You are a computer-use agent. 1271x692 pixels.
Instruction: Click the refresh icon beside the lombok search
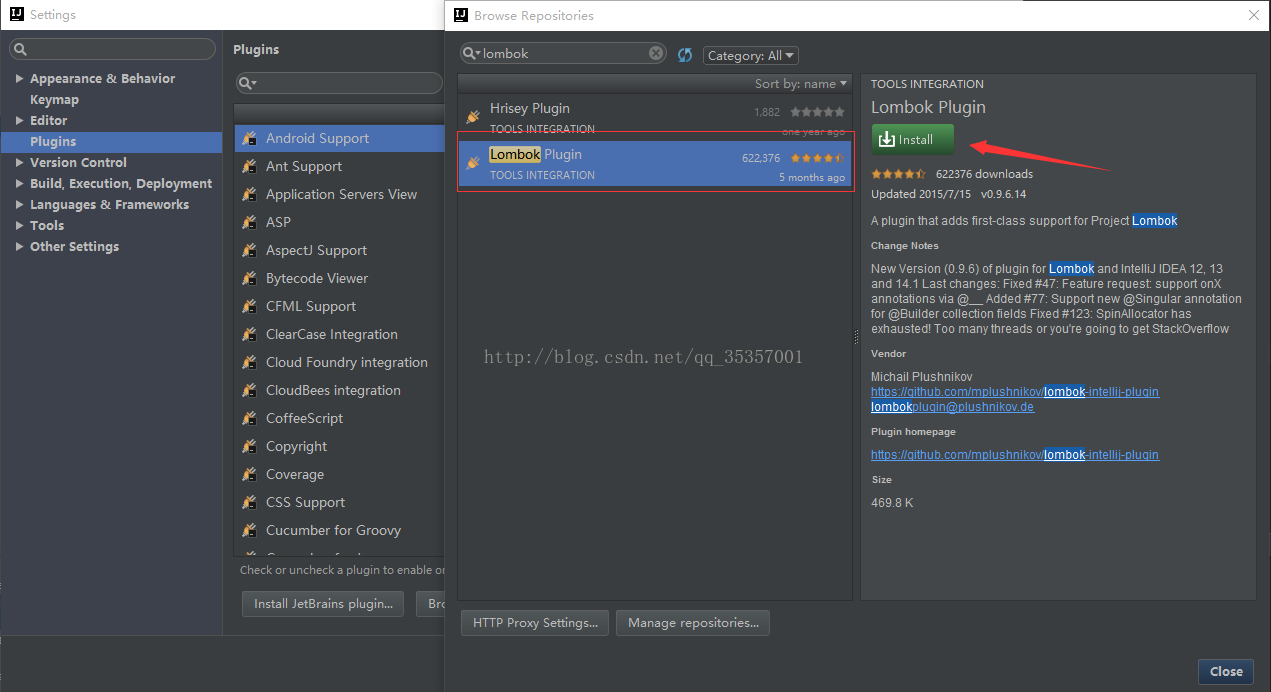coord(685,55)
